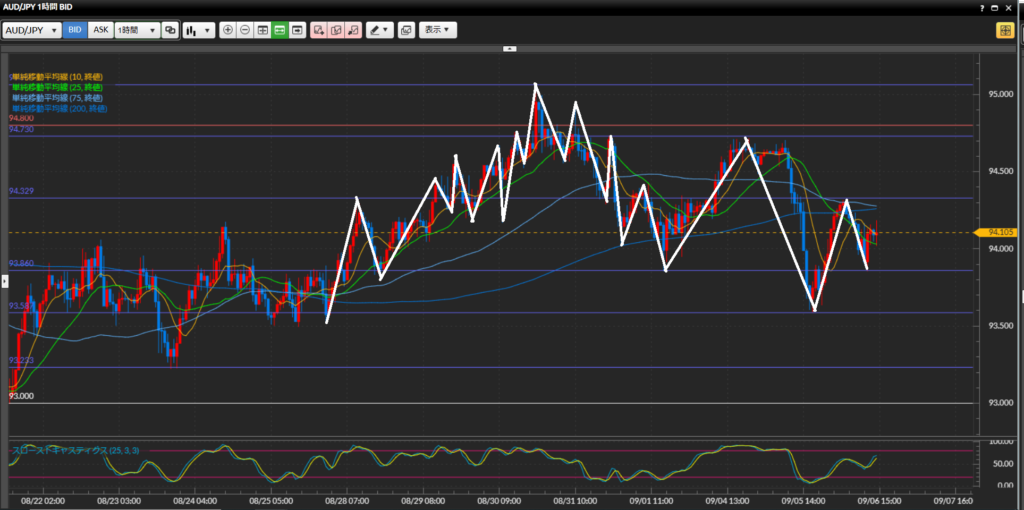
Task: Click the linked charts icon beside timeframe
Action: click(170, 30)
